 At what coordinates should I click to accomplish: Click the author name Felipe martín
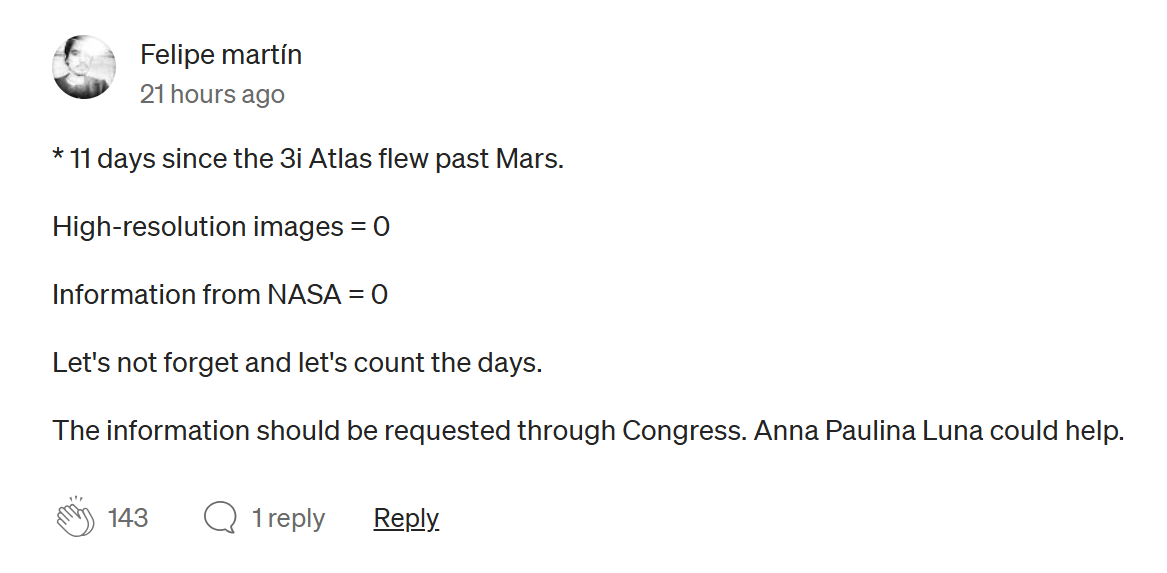[x=221, y=54]
